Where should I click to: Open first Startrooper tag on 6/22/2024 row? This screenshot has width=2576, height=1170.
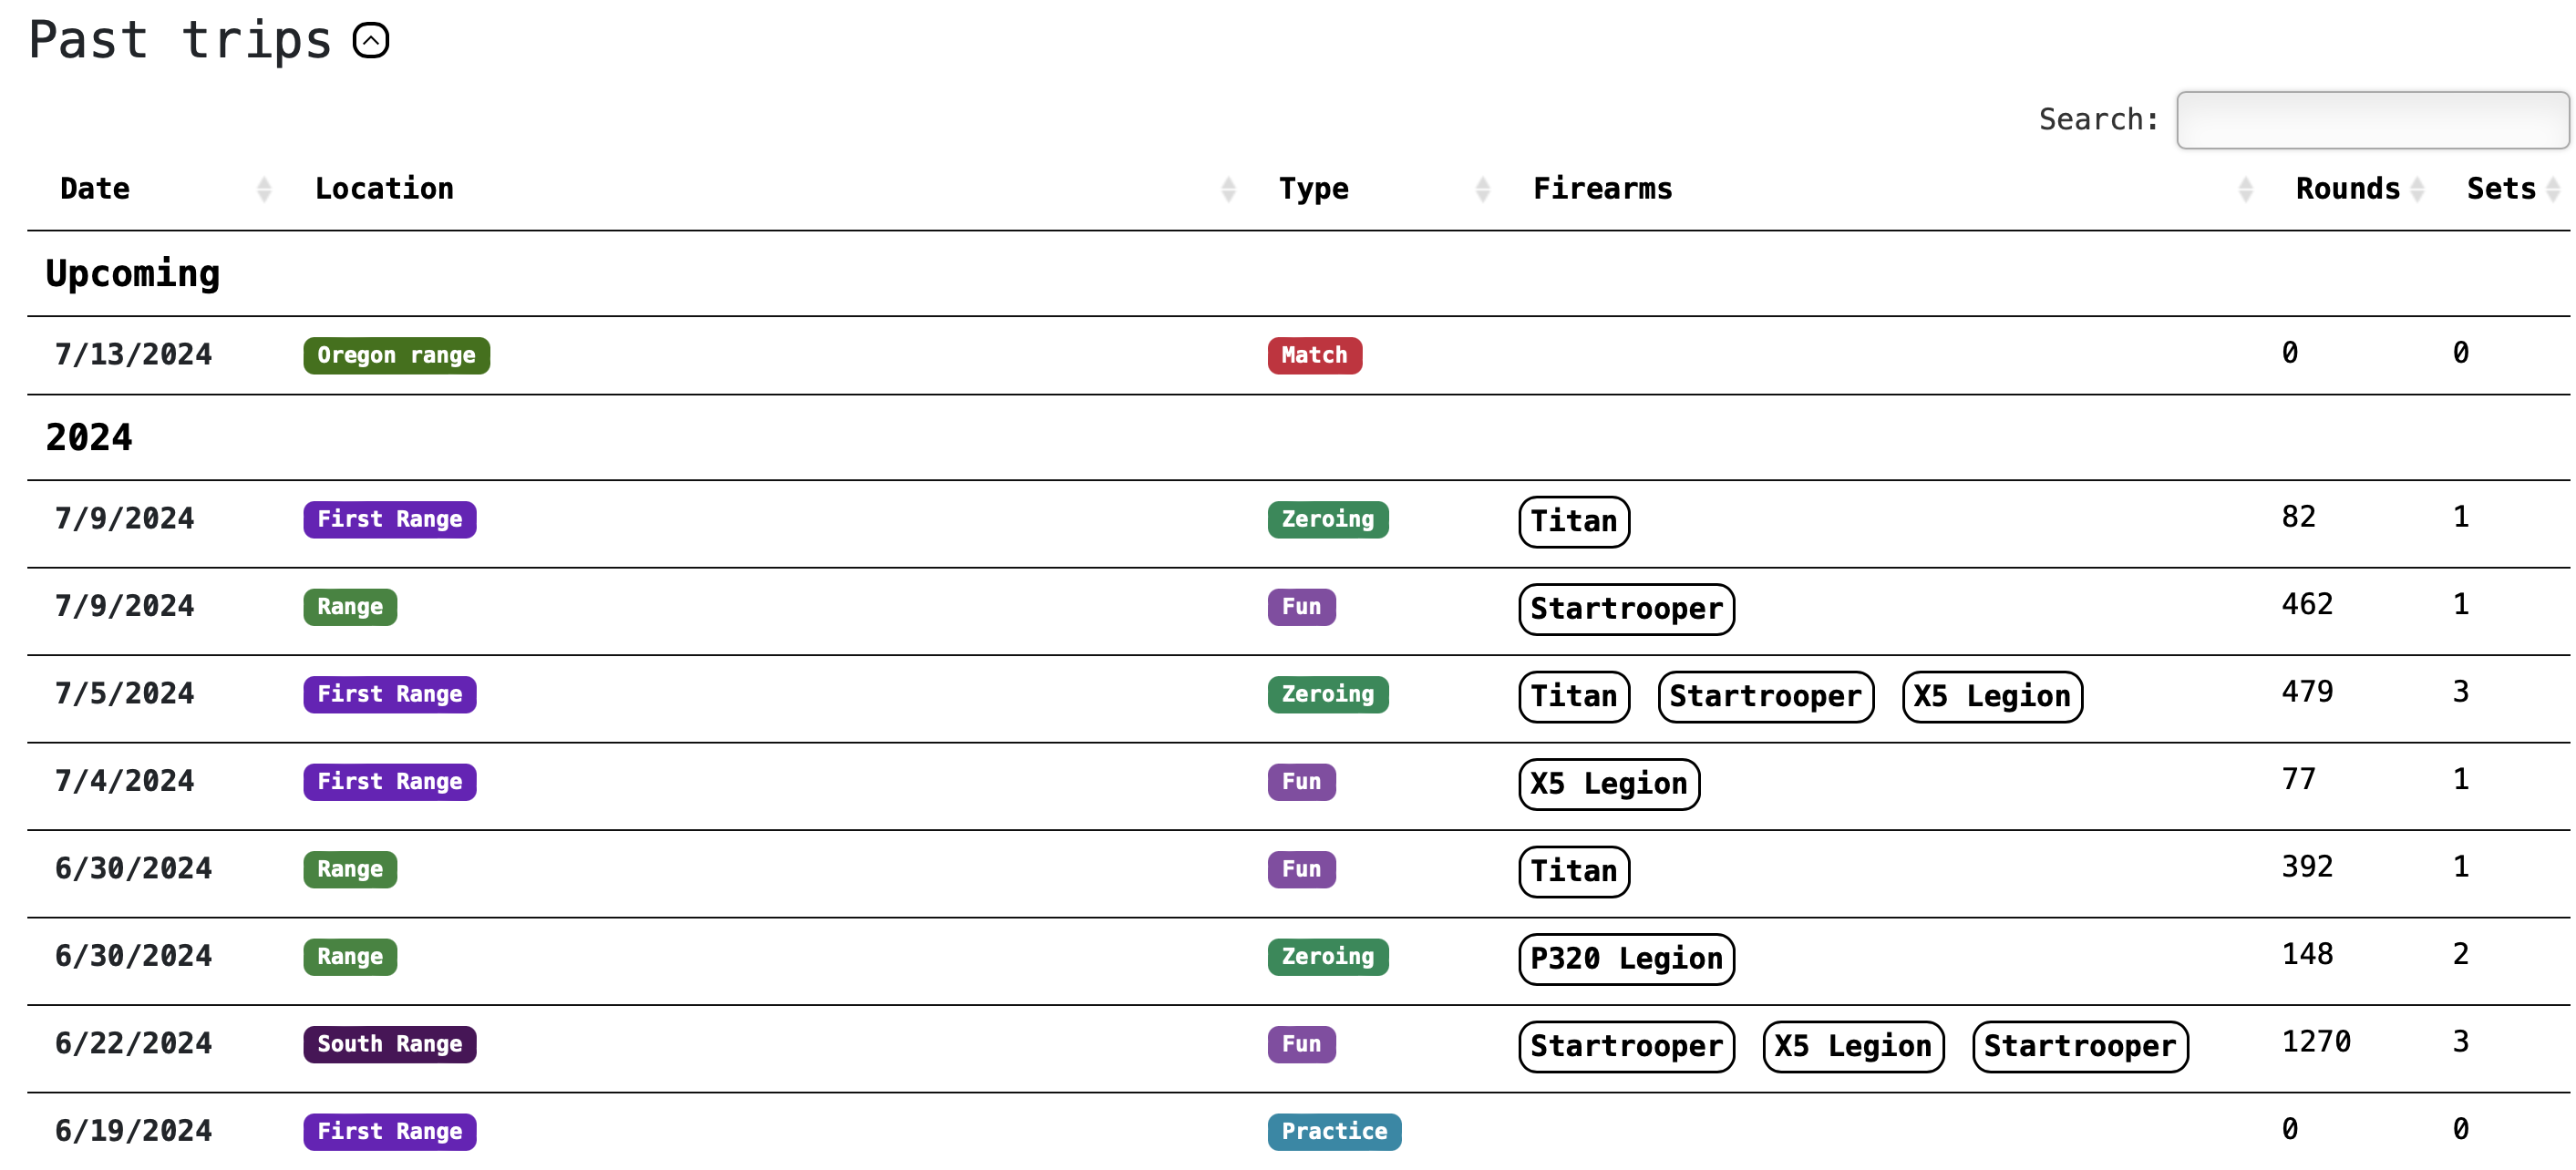[x=1626, y=1046]
